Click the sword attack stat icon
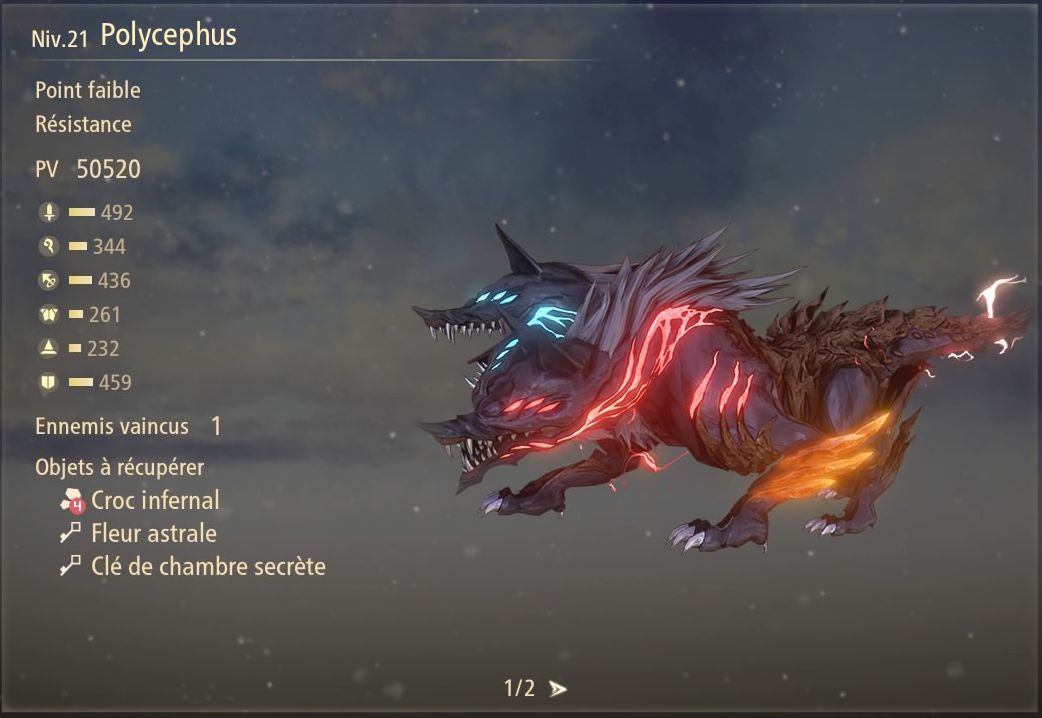 pyautogui.click(x=49, y=213)
